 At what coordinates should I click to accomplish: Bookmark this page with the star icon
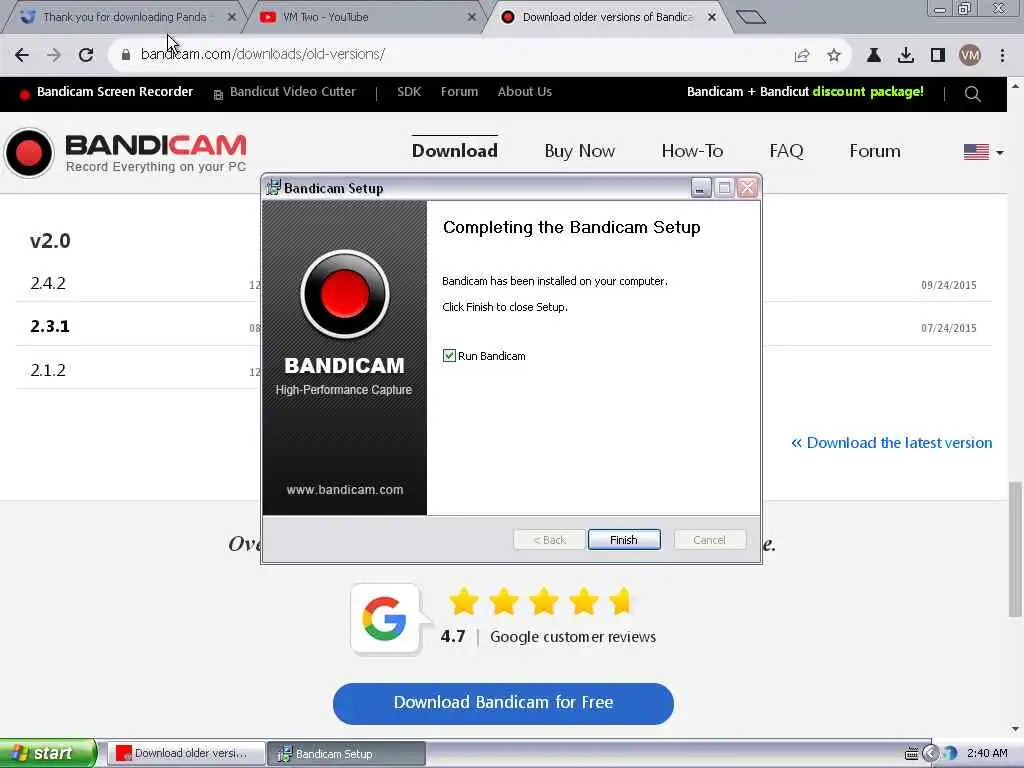click(834, 55)
